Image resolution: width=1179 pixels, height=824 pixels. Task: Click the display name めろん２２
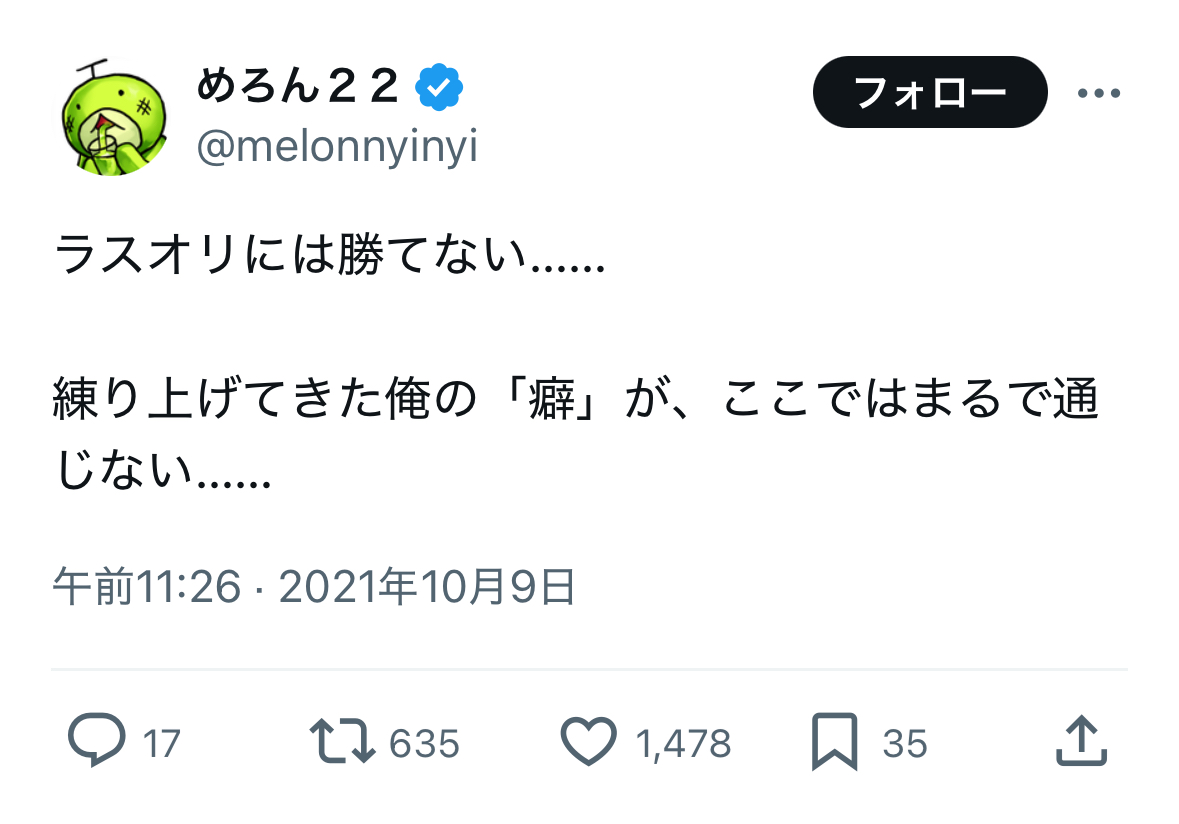(298, 90)
